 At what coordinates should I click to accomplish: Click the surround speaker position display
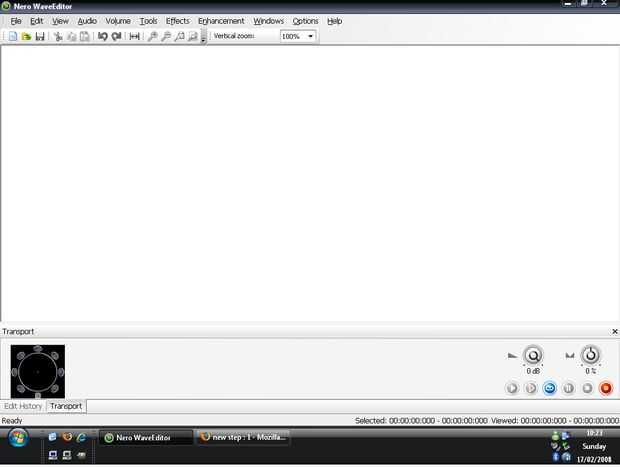(38, 371)
